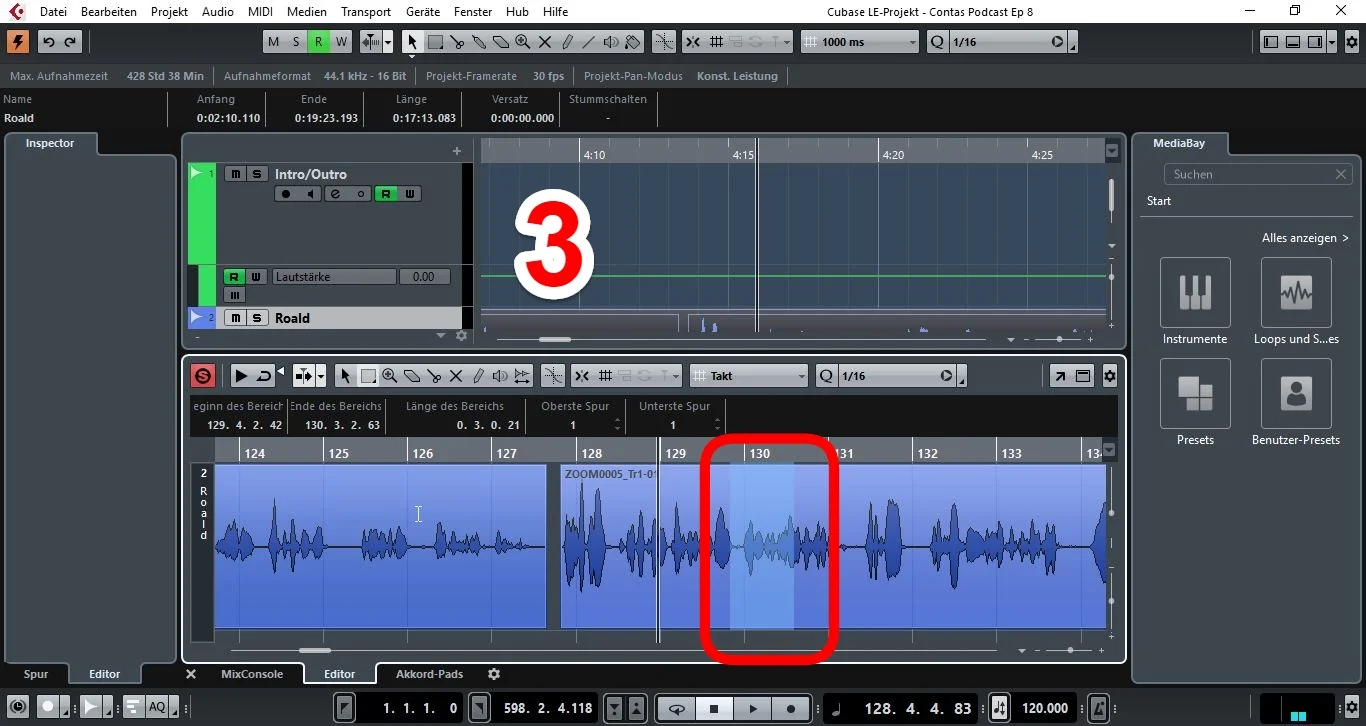
Task: Click the Lautstärke volume slider field
Action: pyautogui.click(x=334, y=277)
